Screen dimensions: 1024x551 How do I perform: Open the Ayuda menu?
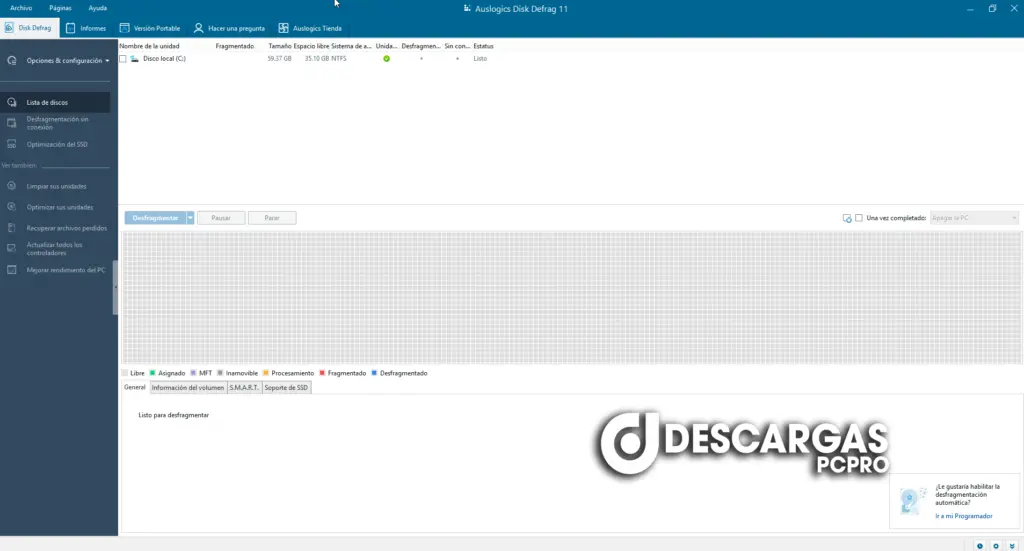(97, 8)
